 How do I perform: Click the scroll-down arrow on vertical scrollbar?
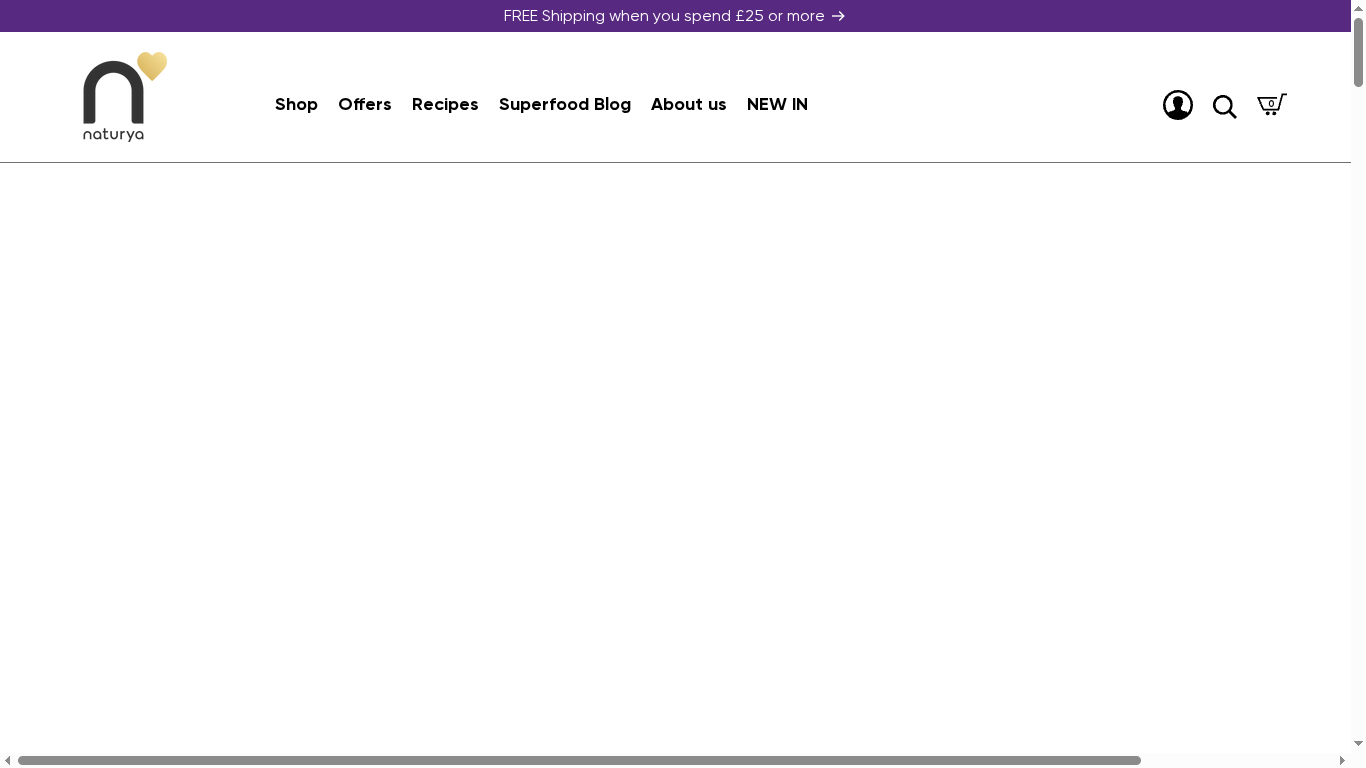pyautogui.click(x=1358, y=744)
